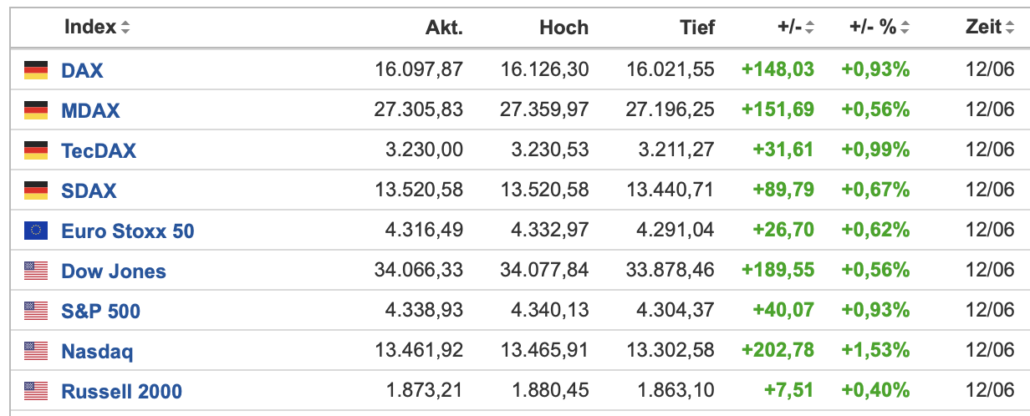Viewport: 1030px width, 416px height.
Task: Click the German flag next to TecDAX
Action: (x=36, y=150)
